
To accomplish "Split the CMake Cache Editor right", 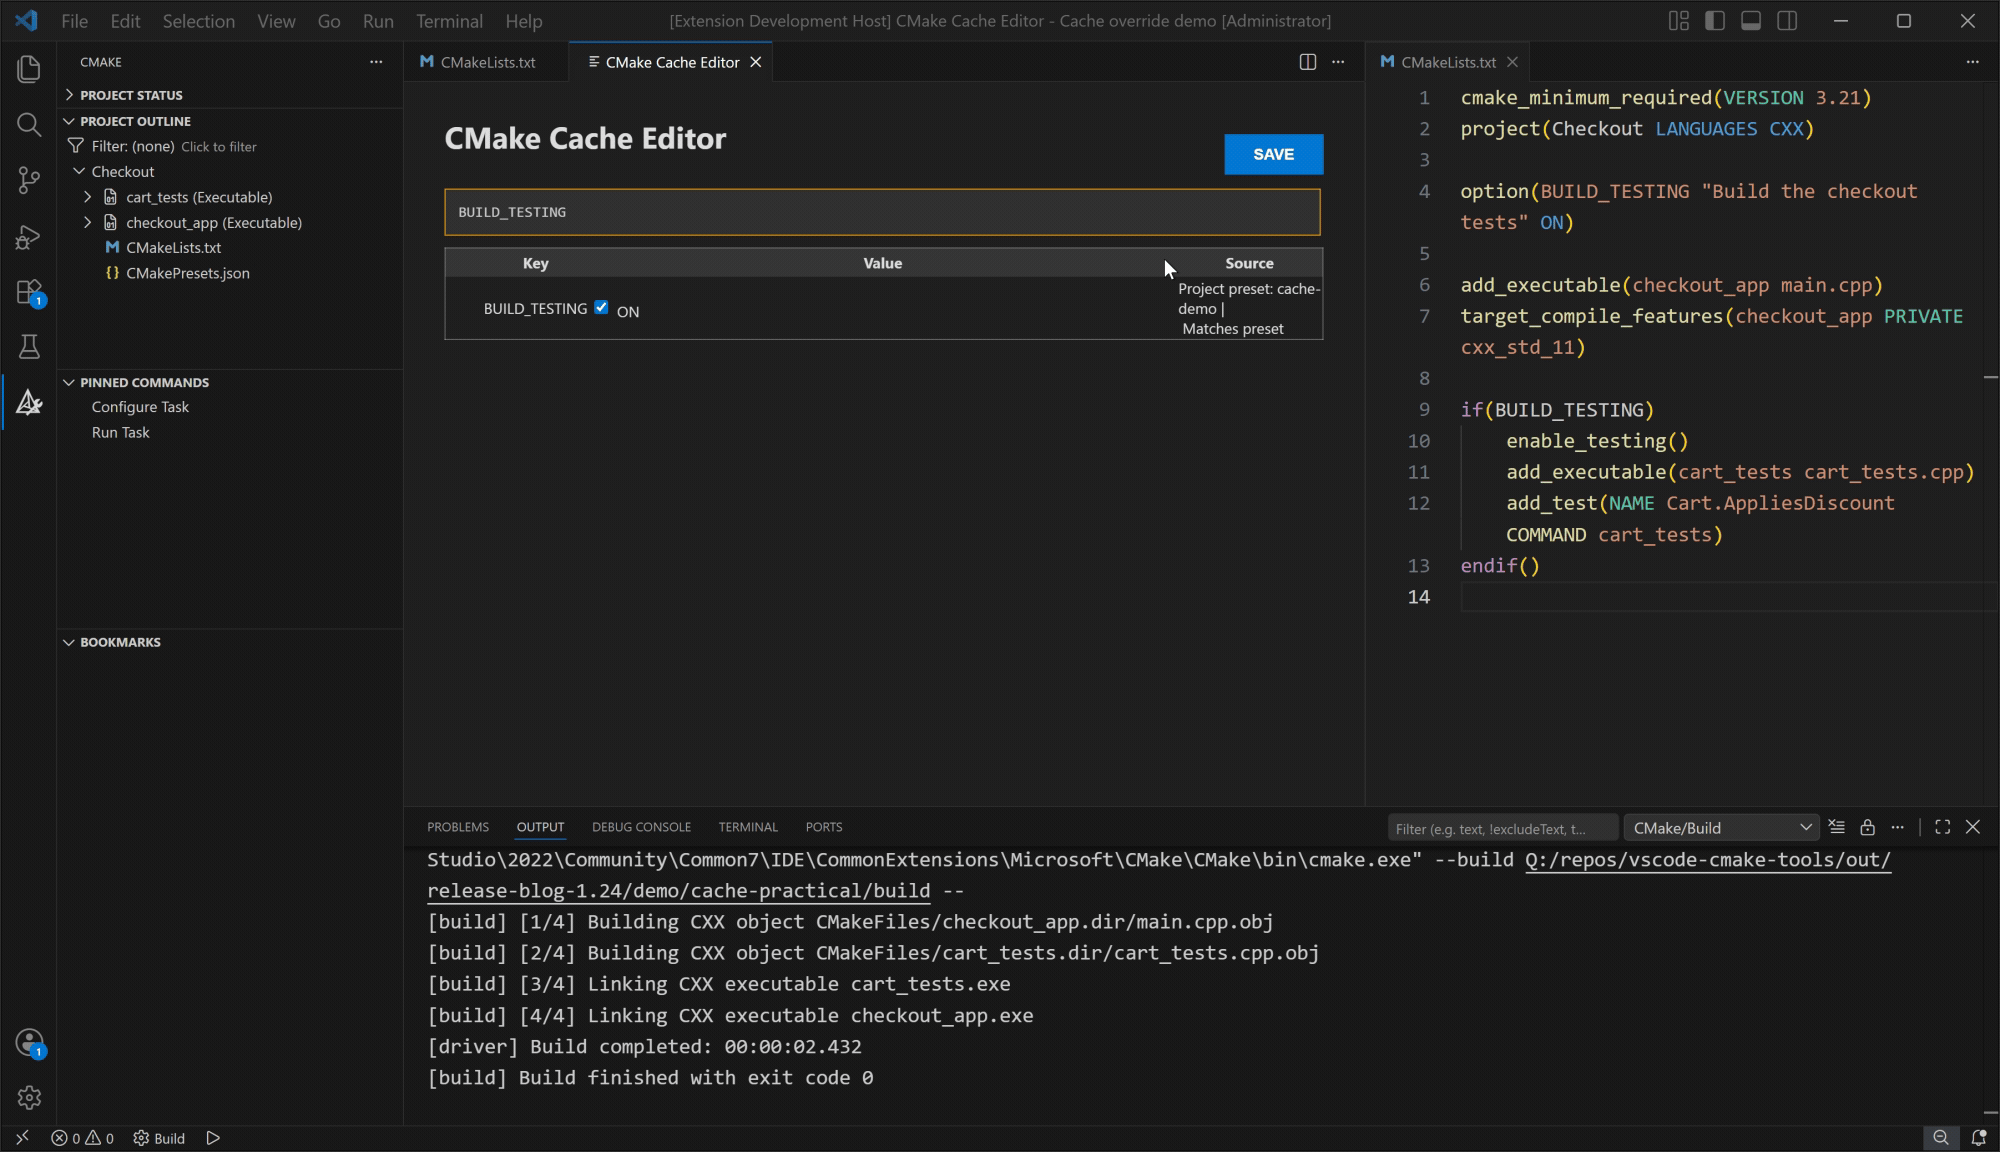I will click(x=1307, y=62).
